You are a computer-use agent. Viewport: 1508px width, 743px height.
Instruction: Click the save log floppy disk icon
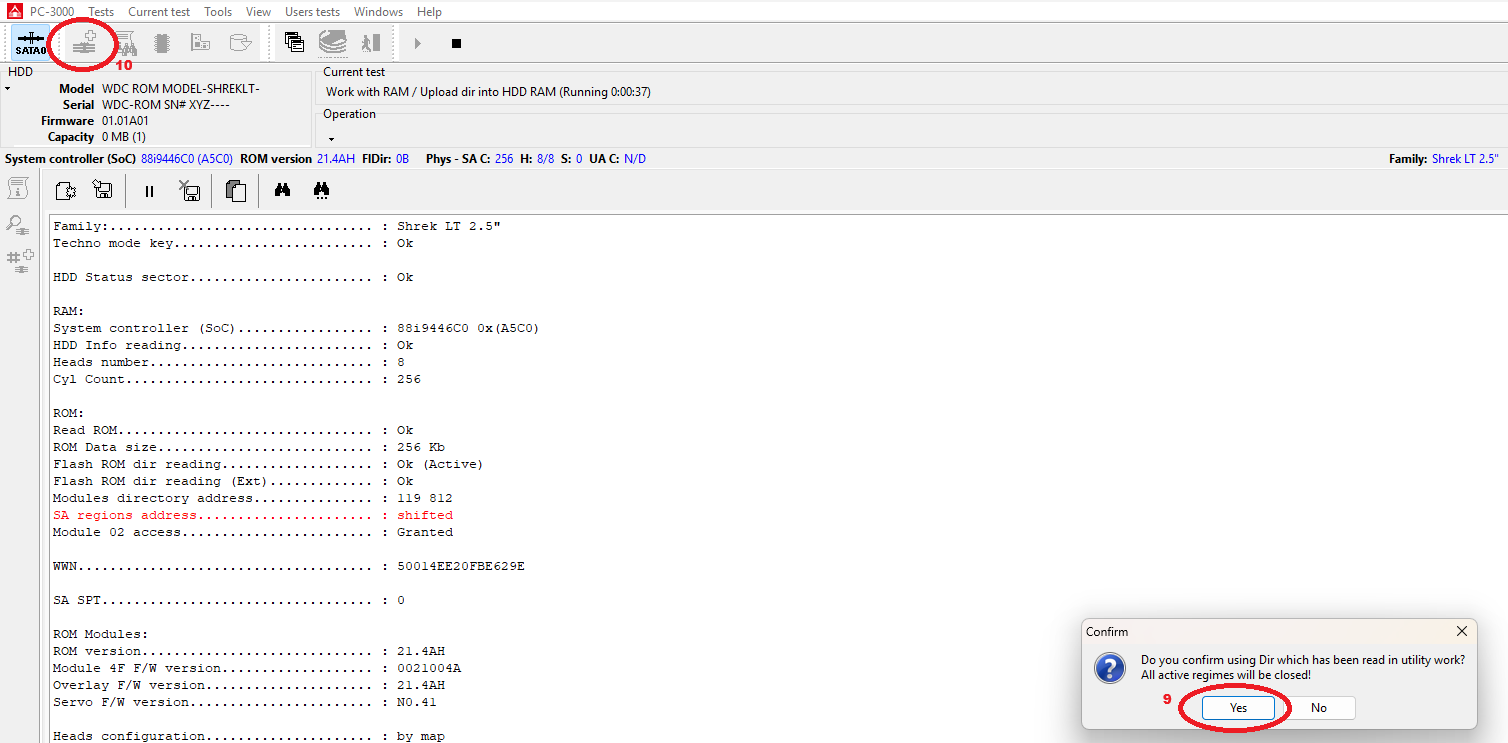[102, 191]
